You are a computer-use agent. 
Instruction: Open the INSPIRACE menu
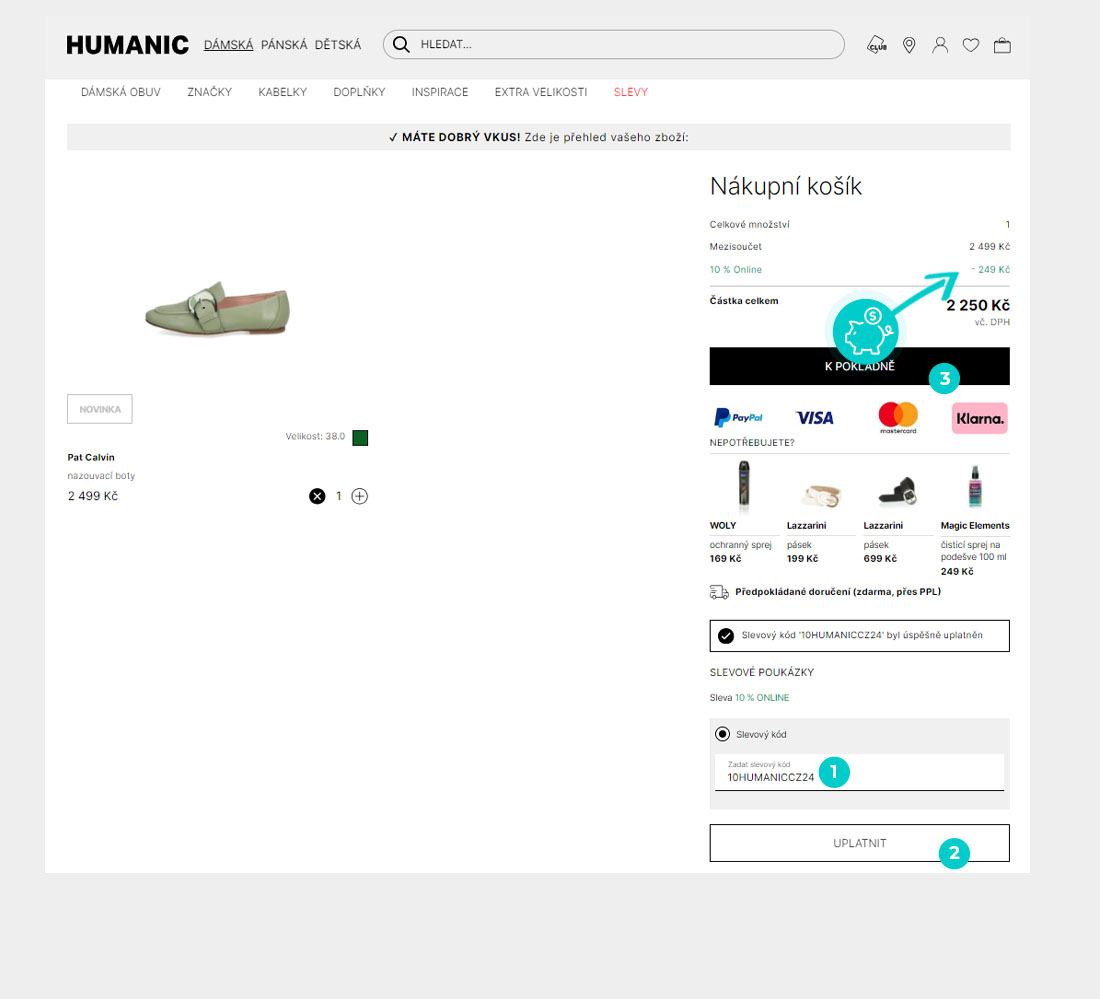[440, 92]
